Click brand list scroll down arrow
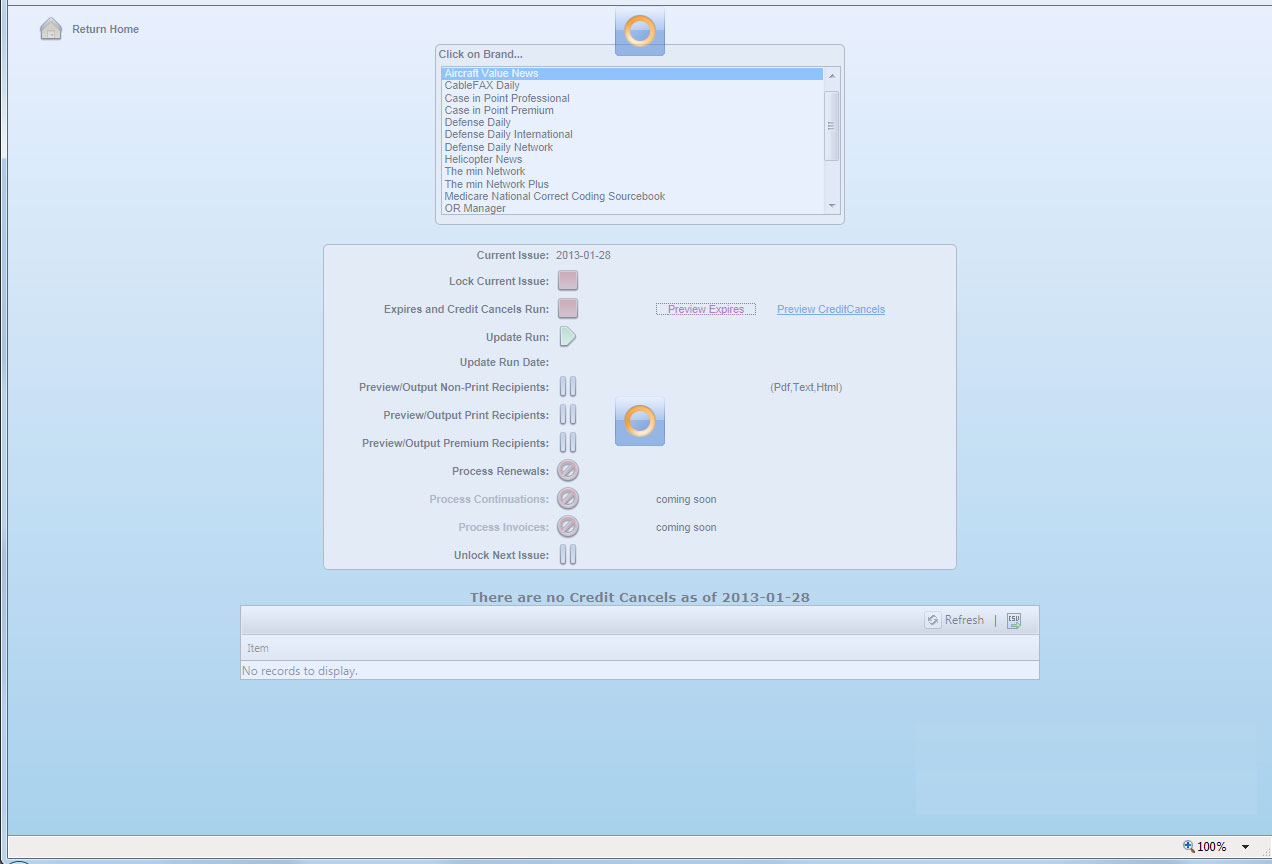This screenshot has width=1272, height=864. 832,205
